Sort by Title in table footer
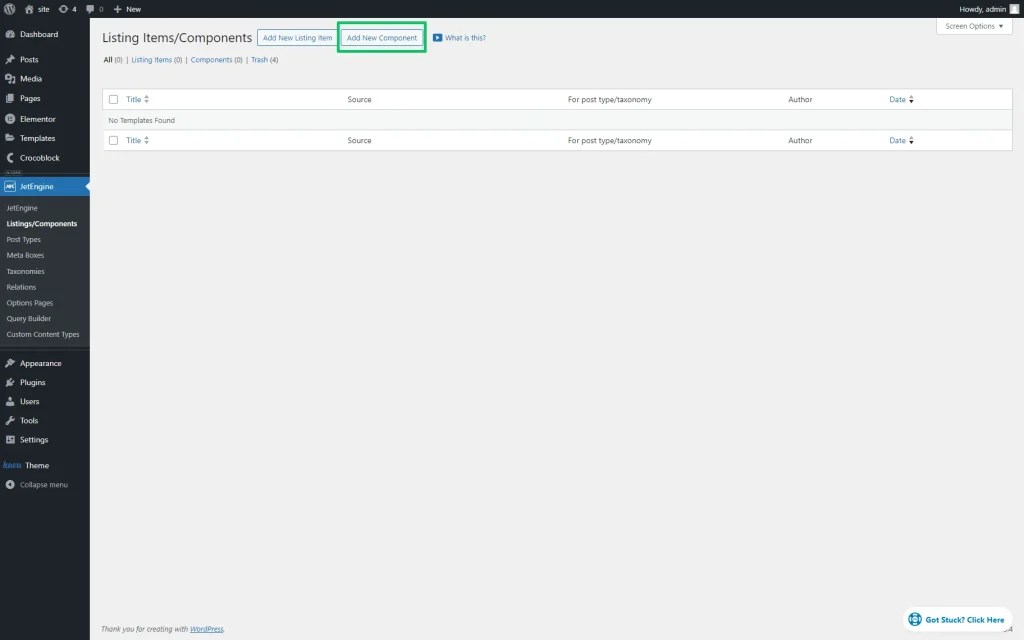 (x=137, y=140)
